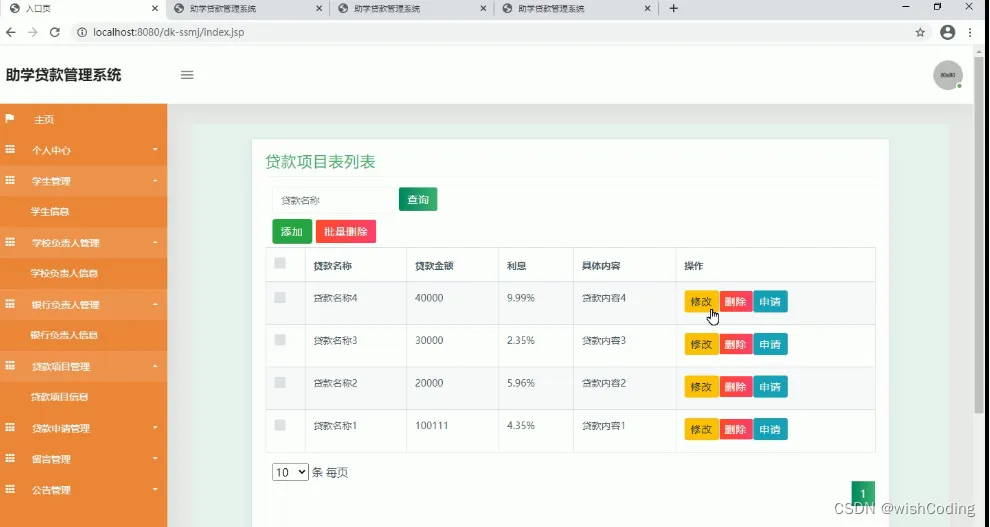This screenshot has height=527, width=990.
Task: Click grid icon beside 银行负责人管理
Action: [10, 304]
